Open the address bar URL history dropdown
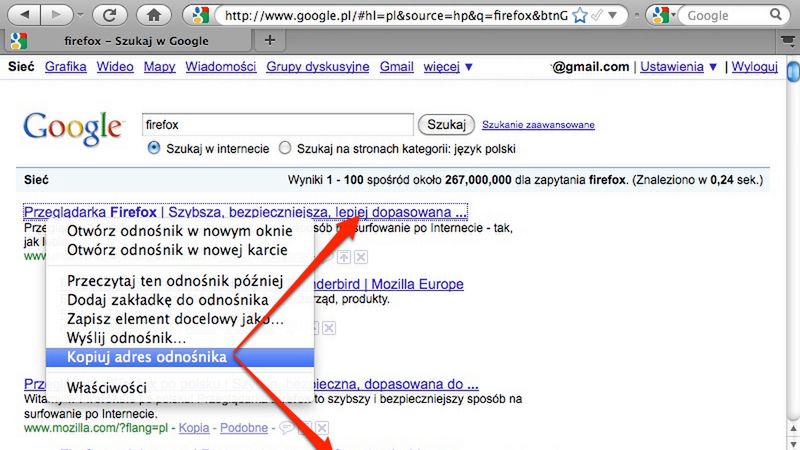 point(612,15)
